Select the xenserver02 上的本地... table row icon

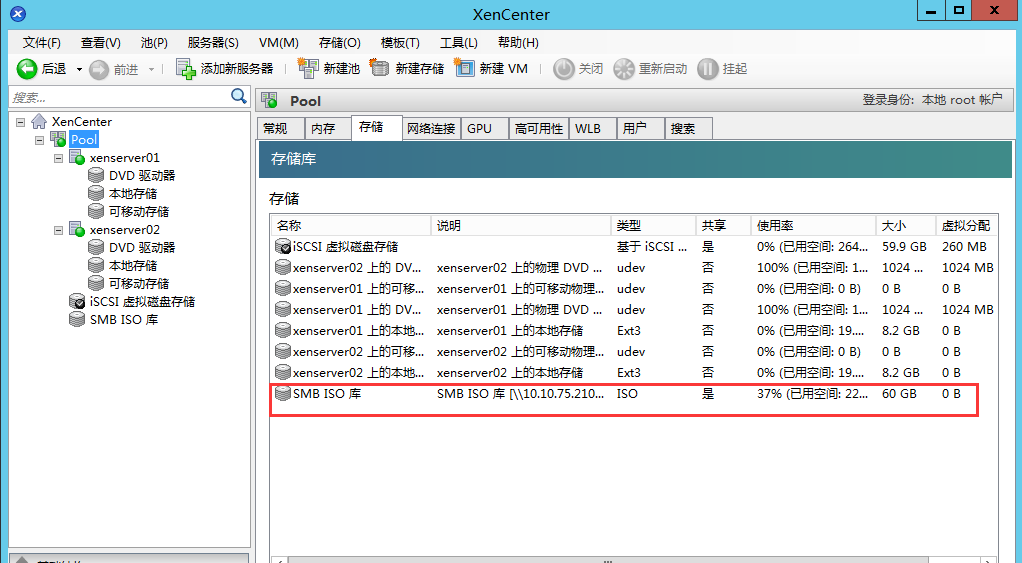tap(283, 372)
